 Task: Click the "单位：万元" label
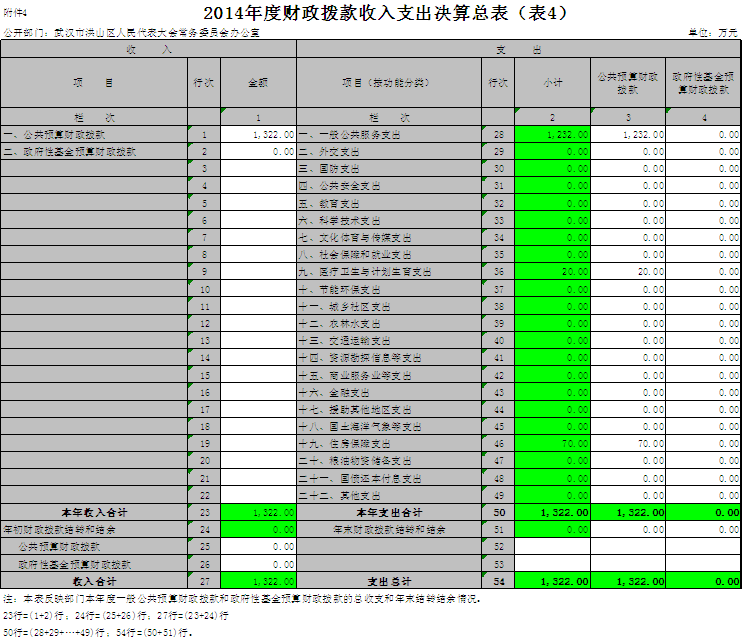pos(714,34)
